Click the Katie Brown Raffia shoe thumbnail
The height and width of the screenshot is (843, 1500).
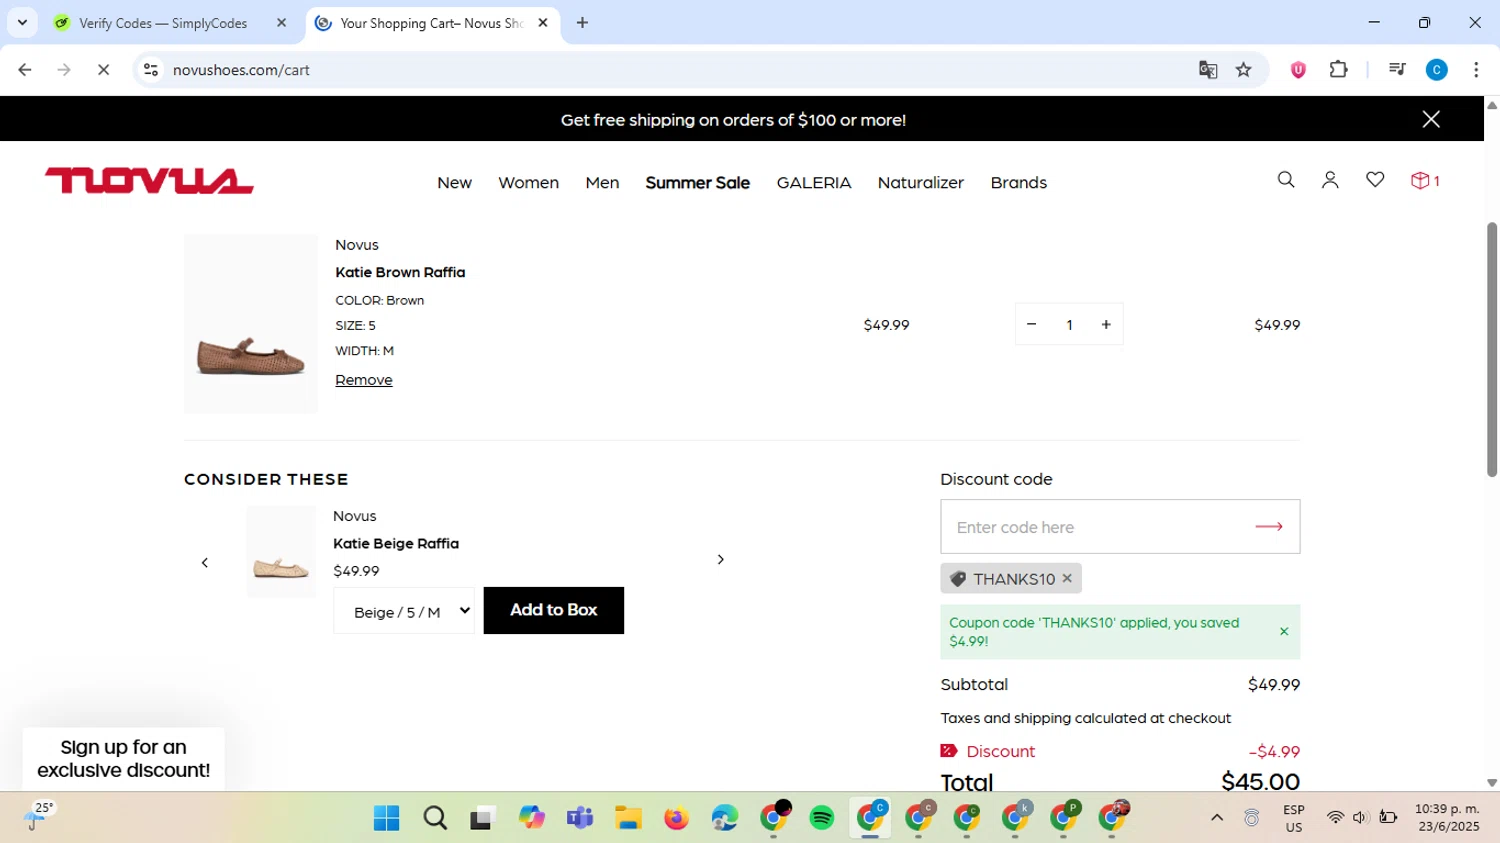pyautogui.click(x=251, y=324)
